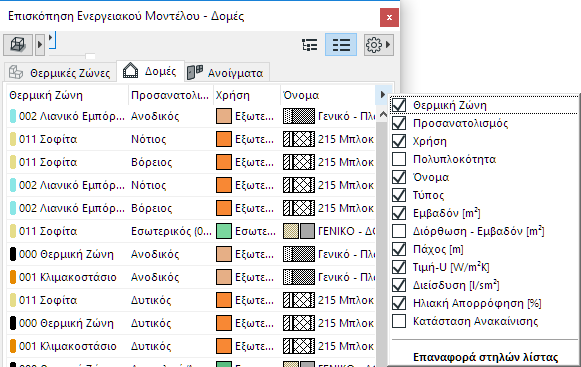This screenshot has height=367, width=581.
Task: Select 002 Λιανικό Εμπόρ... Βόρειος row
Action: pos(191,208)
